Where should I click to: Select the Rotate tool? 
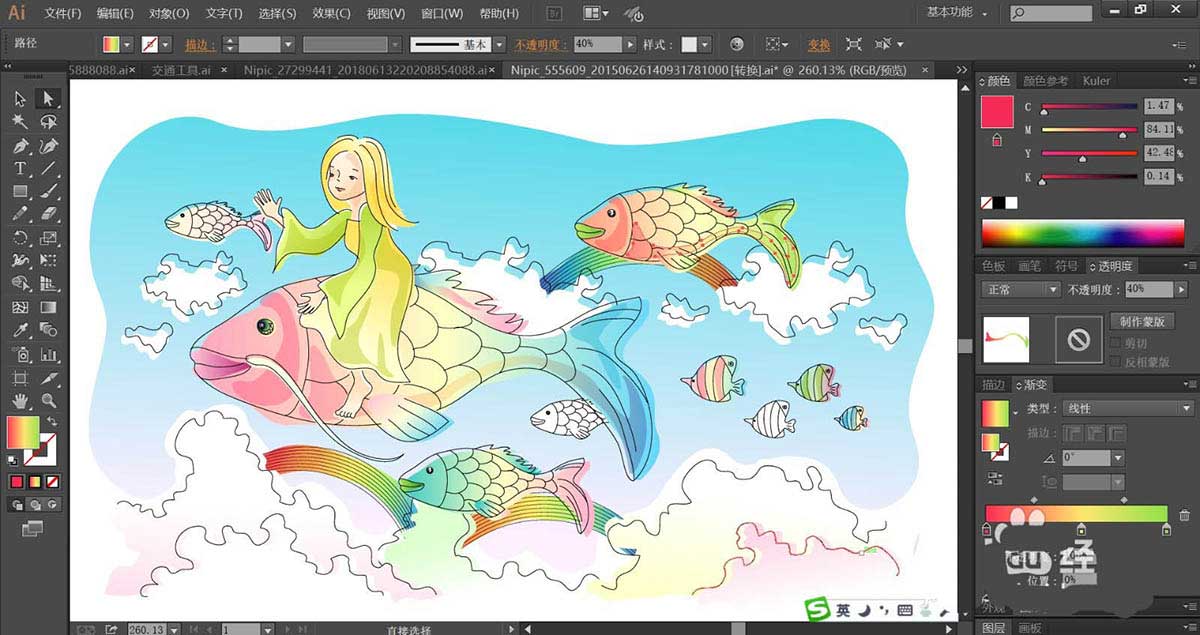pyautogui.click(x=20, y=238)
